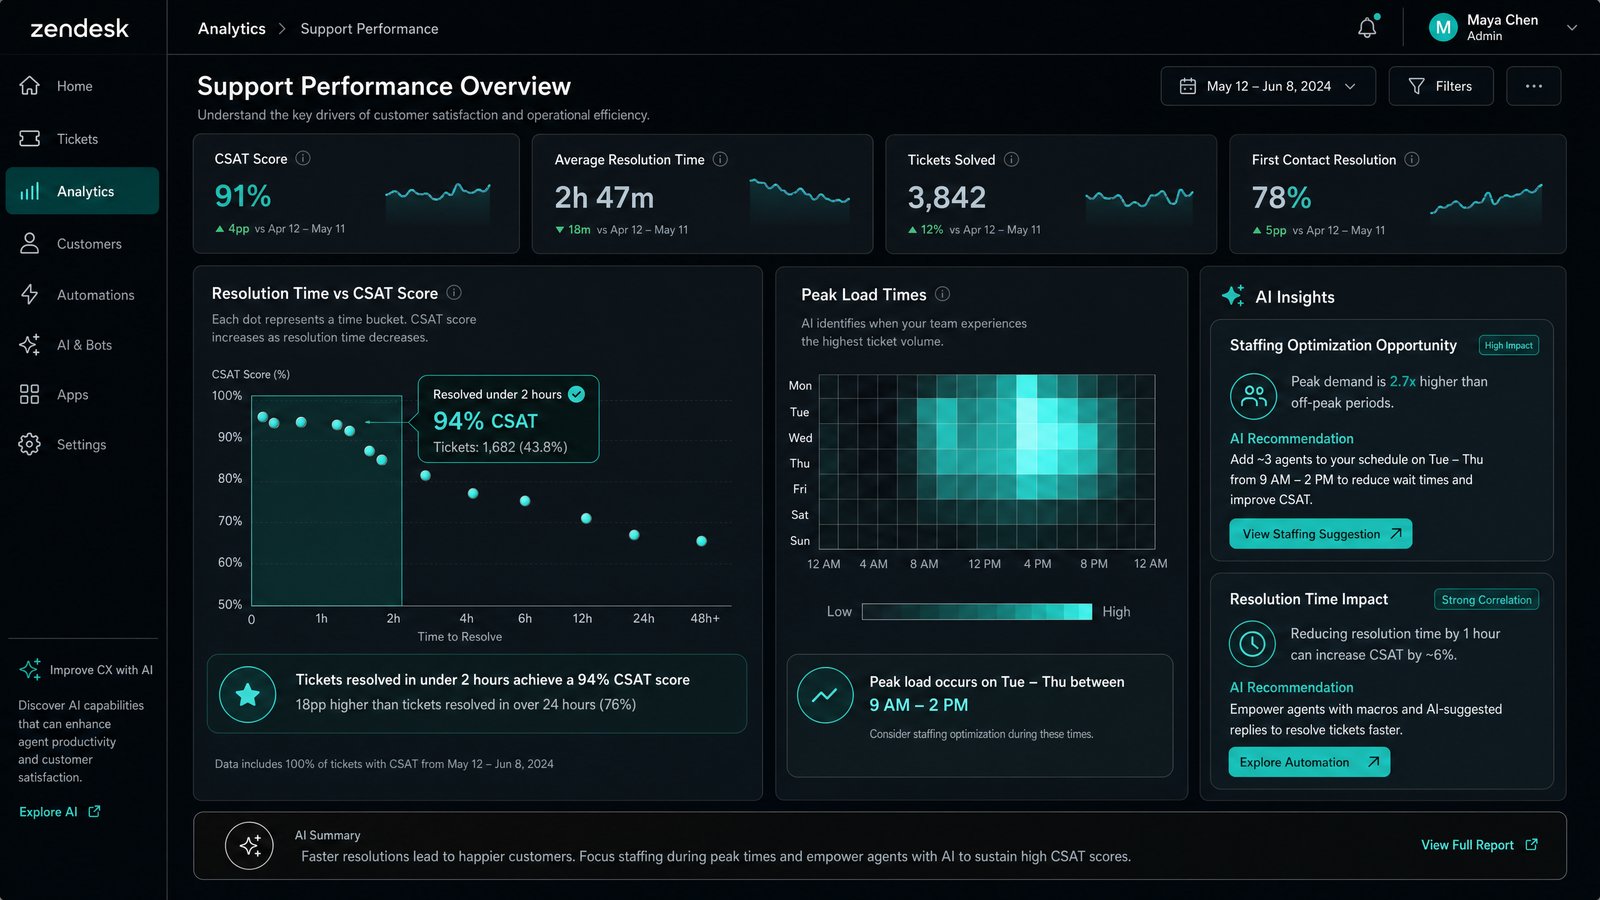Viewport: 1600px width, 900px height.
Task: Click the 2.7x peak demand figure
Action: (1402, 381)
